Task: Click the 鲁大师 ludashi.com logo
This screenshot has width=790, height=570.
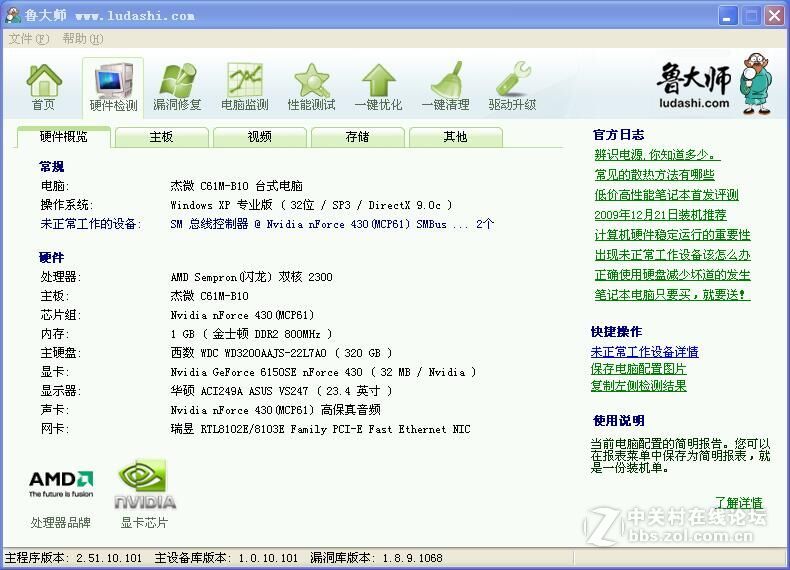Action: (715, 83)
